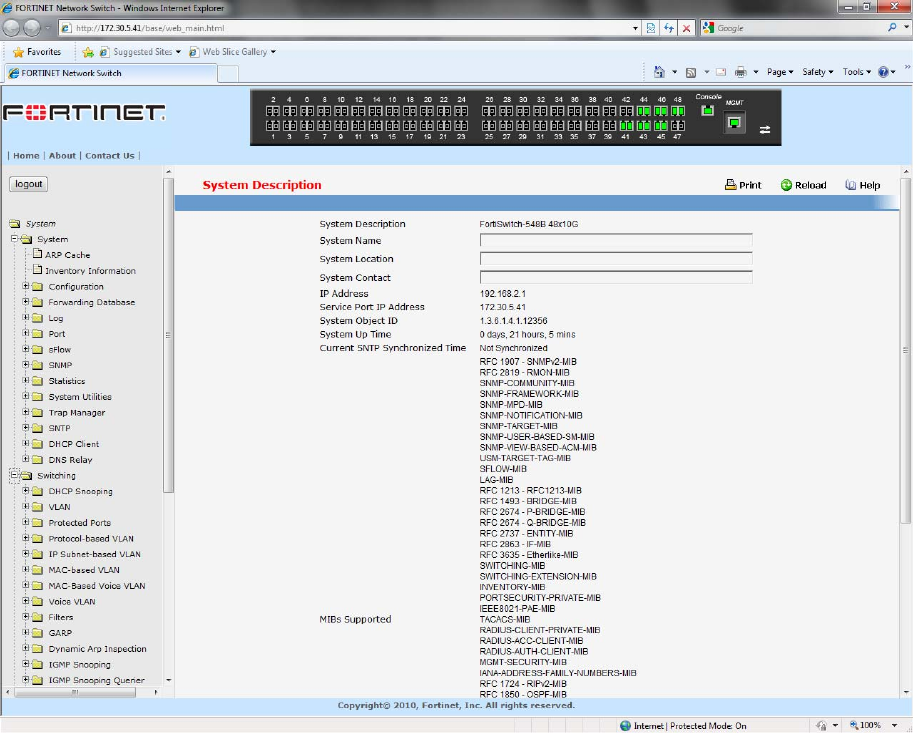Click the Read mail icon
Viewport: 913px width, 733px height.
[721, 72]
